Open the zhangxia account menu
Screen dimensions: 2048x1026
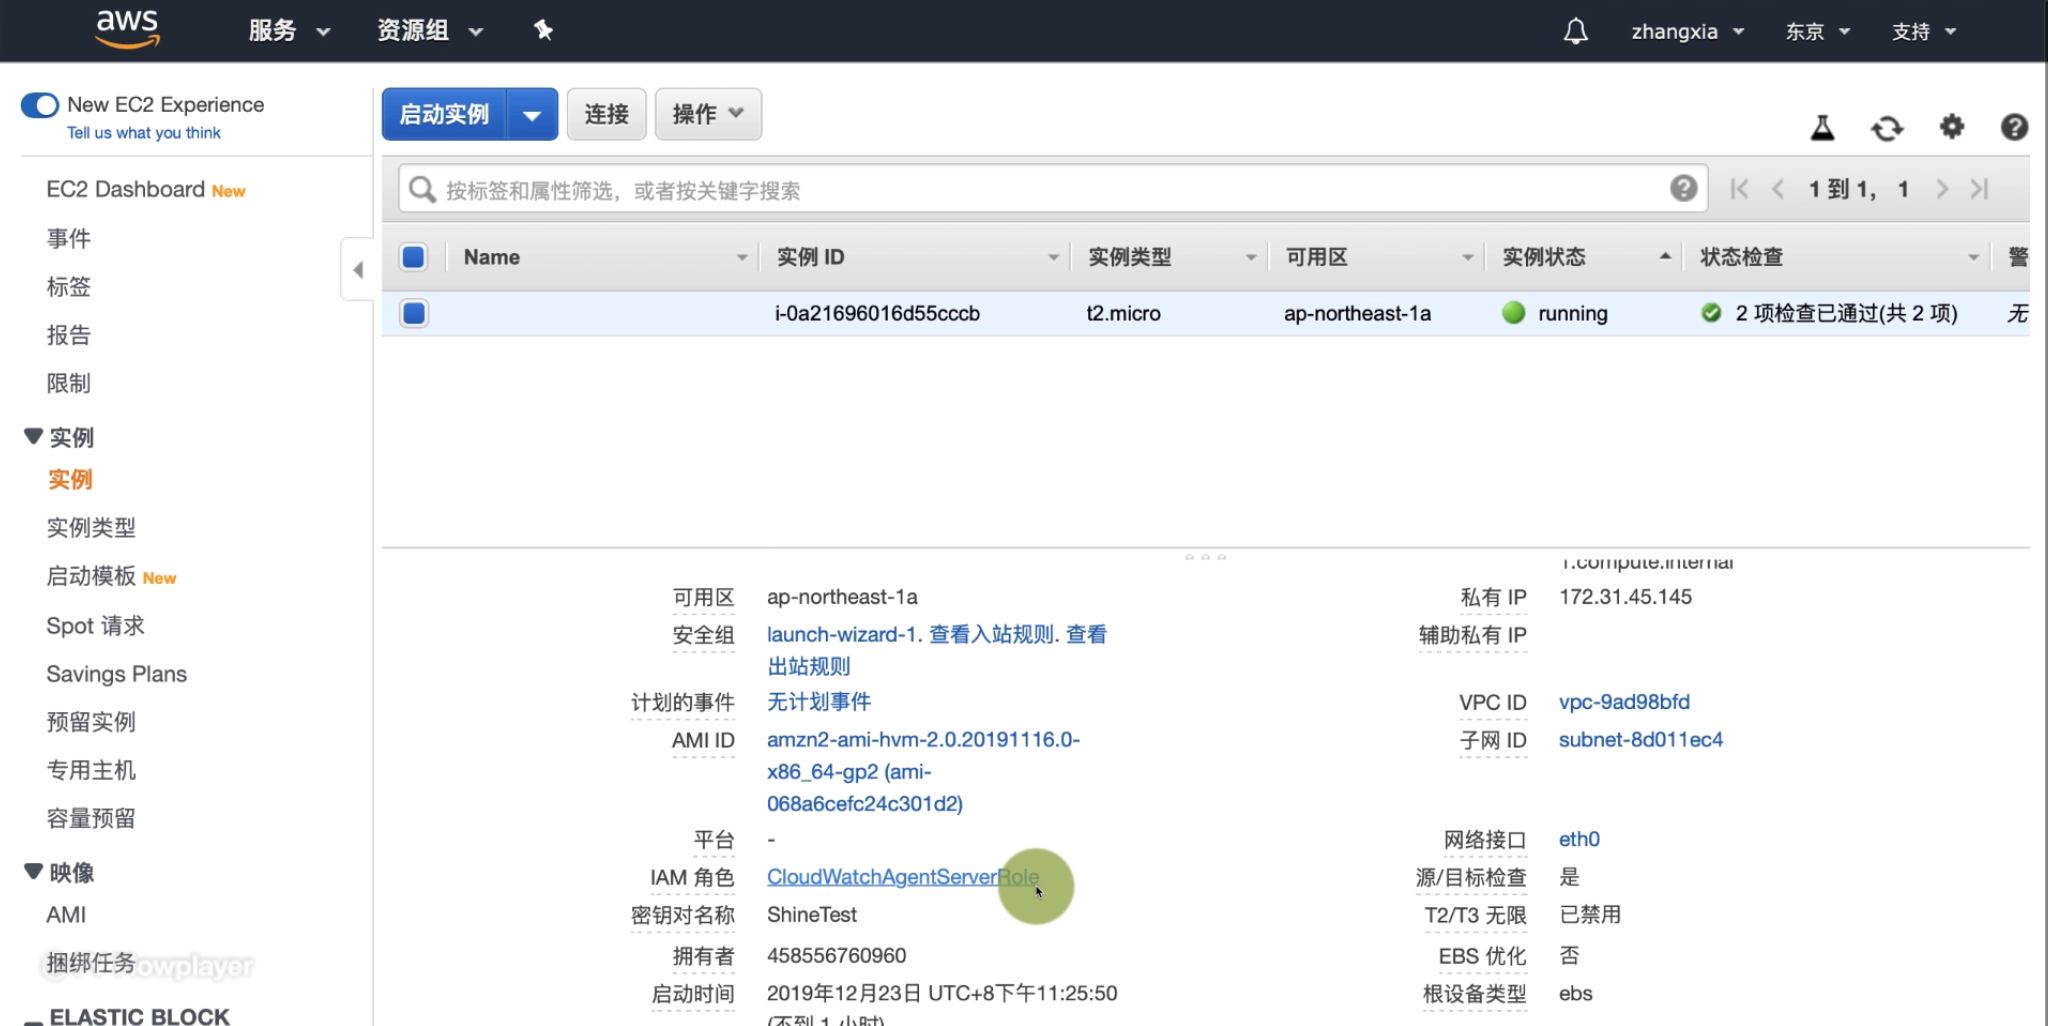[1688, 31]
